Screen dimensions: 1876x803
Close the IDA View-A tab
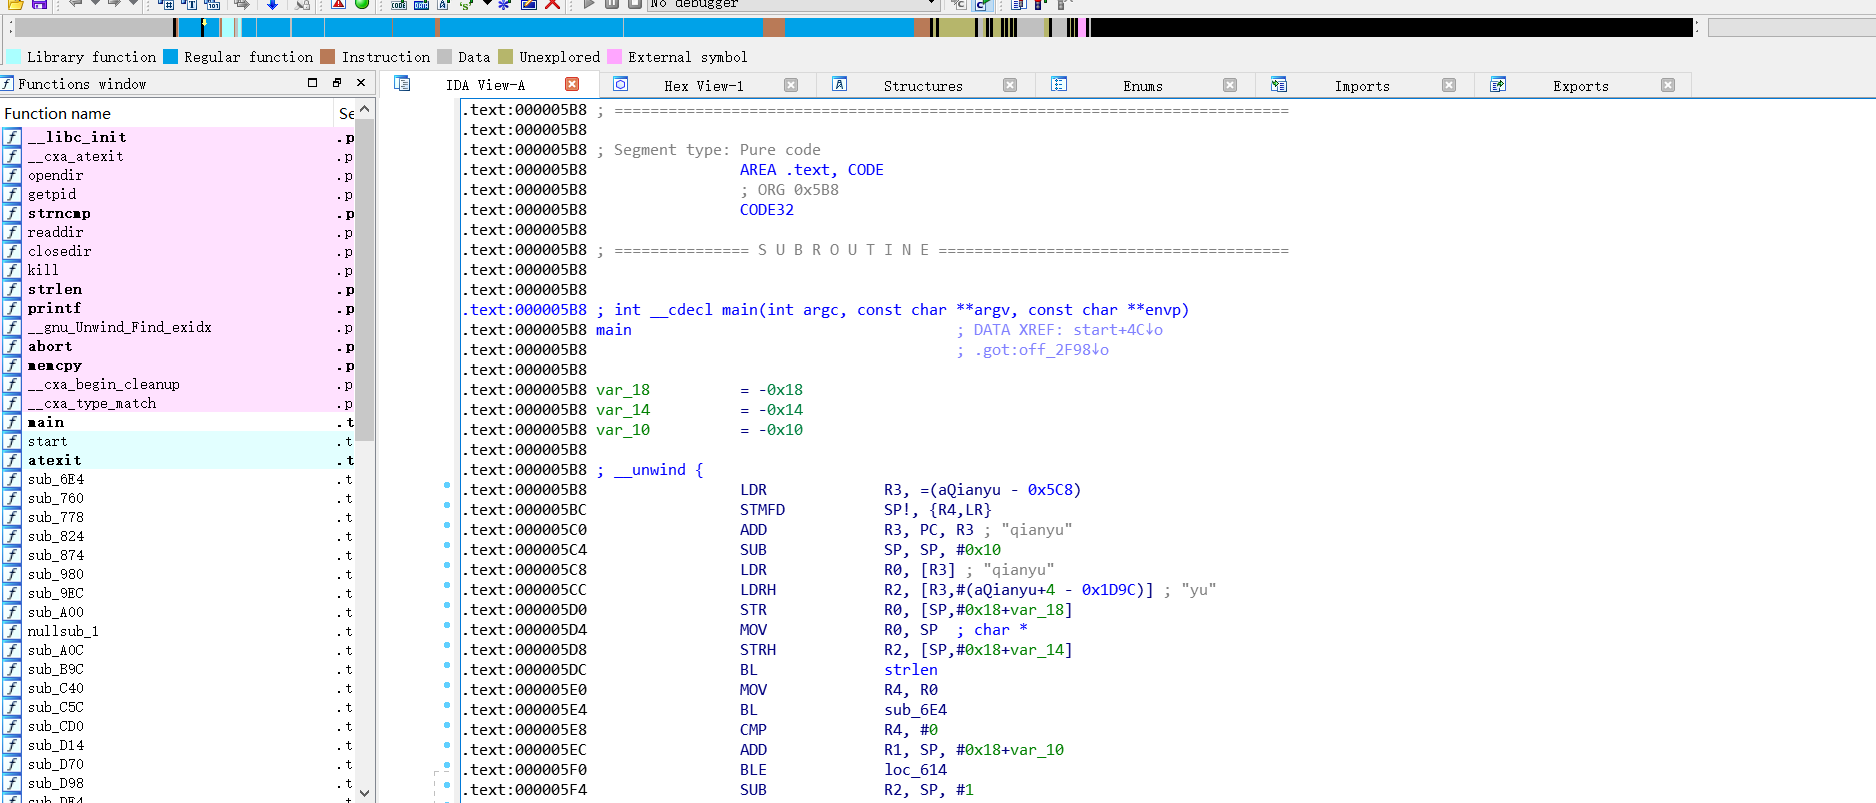pyautogui.click(x=572, y=84)
